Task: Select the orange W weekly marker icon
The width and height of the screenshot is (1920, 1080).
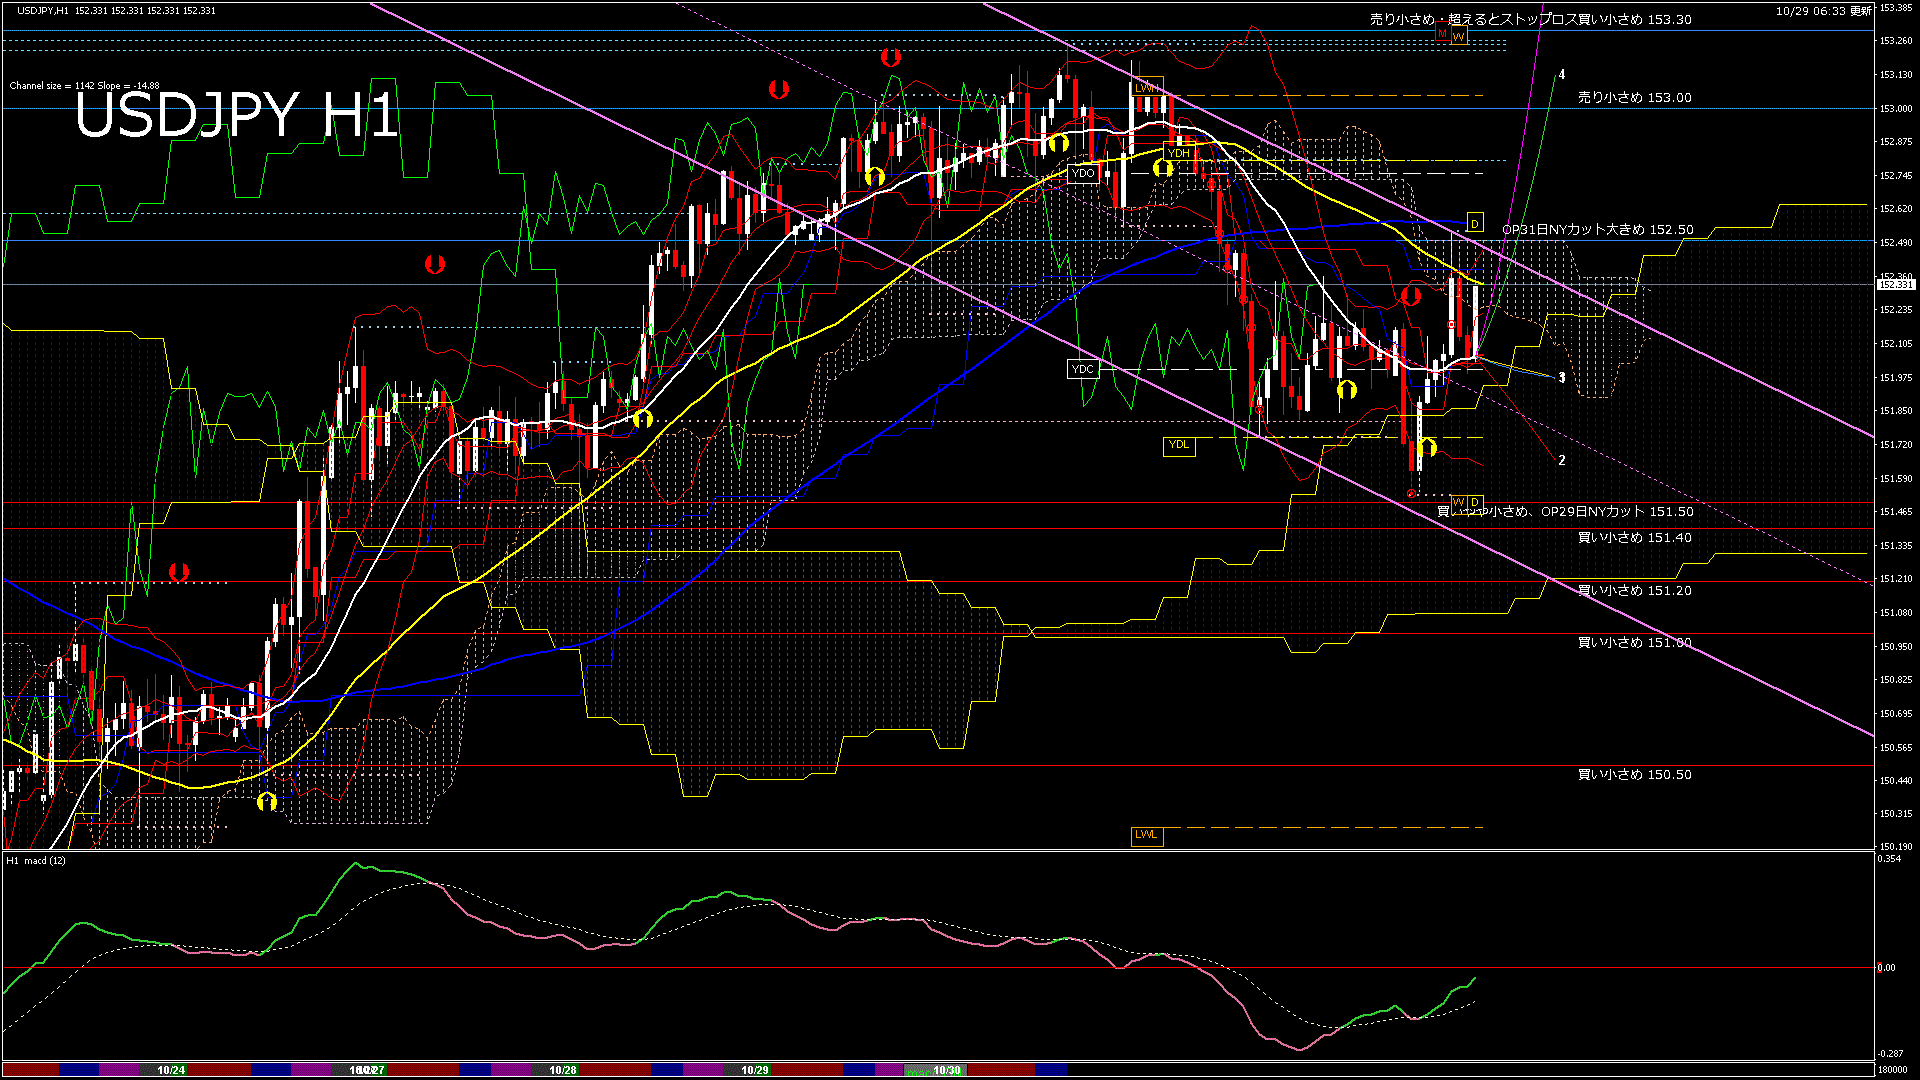Action: point(1460,36)
